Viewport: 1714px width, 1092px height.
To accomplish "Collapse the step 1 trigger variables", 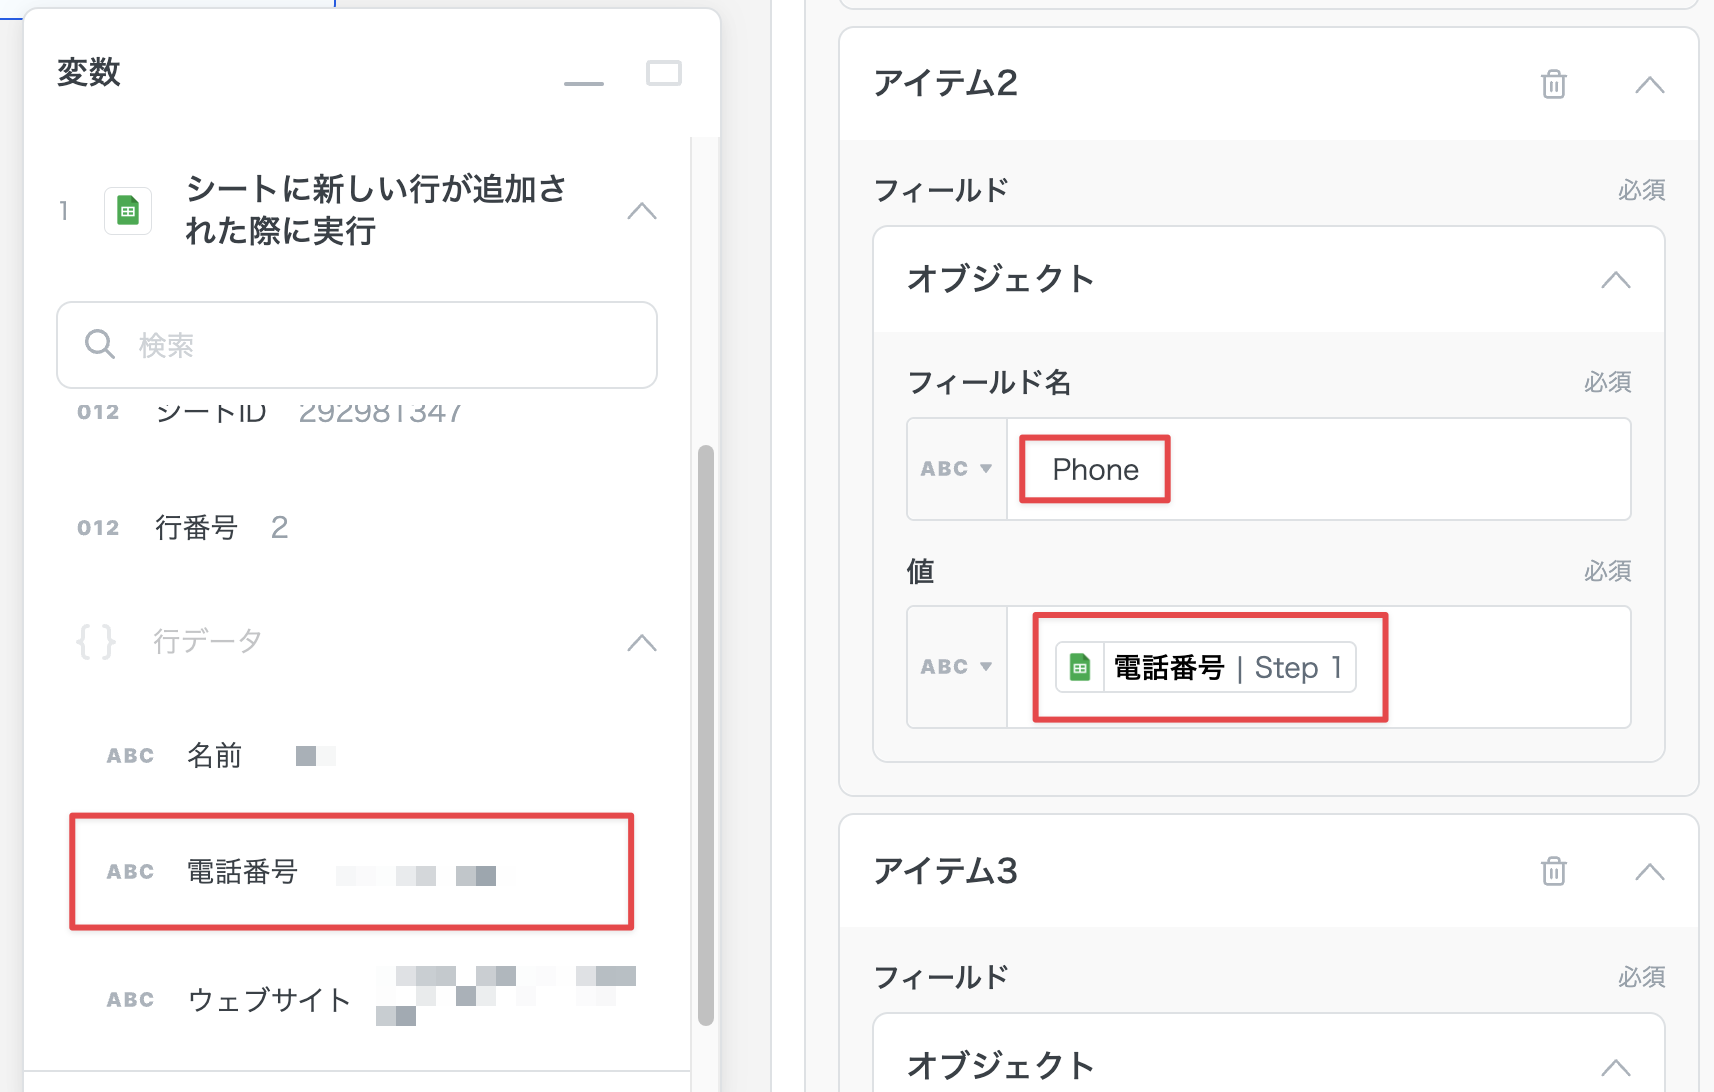I will coord(641,211).
